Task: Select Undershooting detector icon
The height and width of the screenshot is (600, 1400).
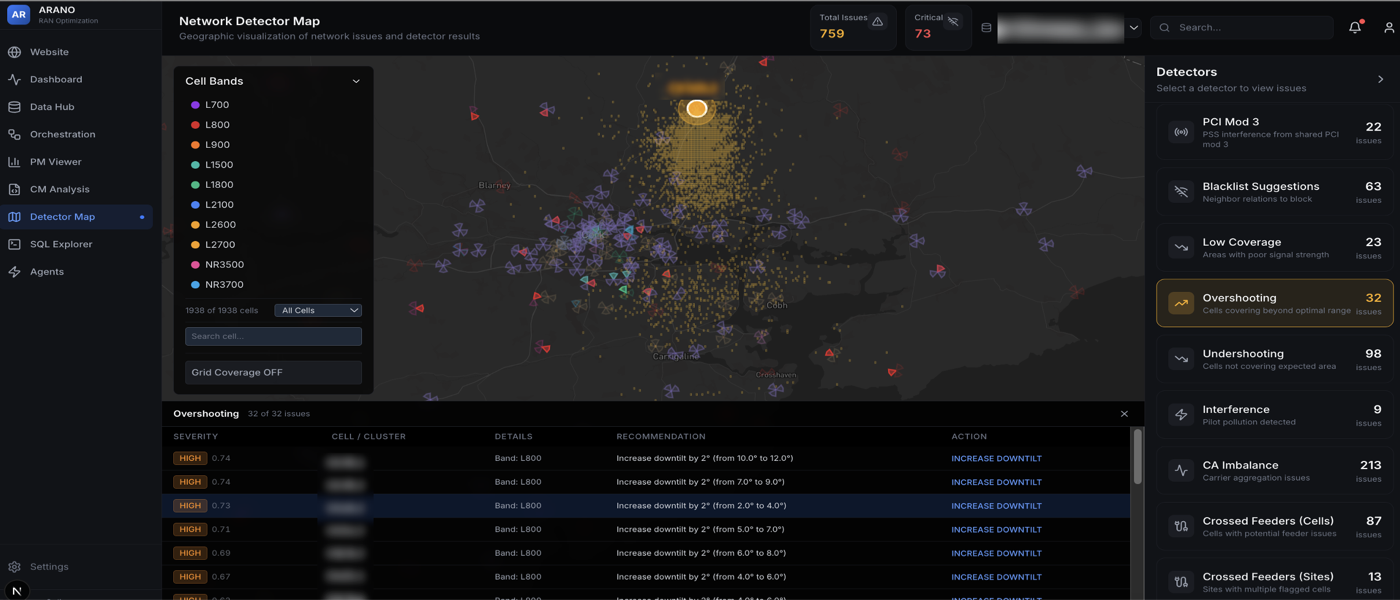Action: pyautogui.click(x=1181, y=359)
